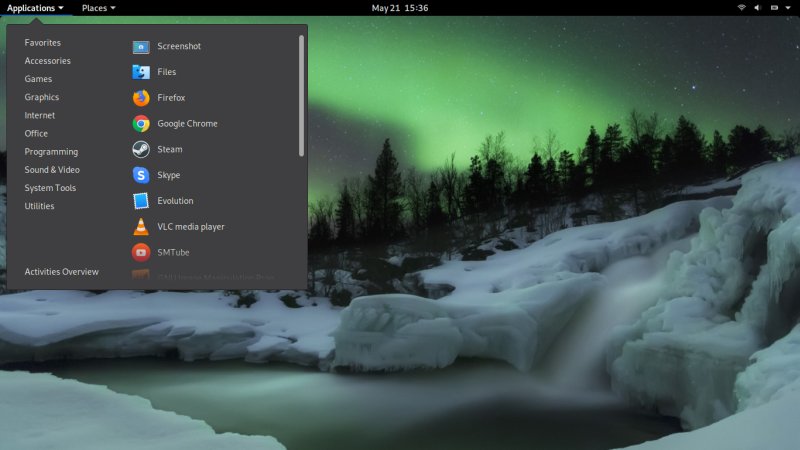800x450 pixels.
Task: Click the battery status icon
Action: coord(774,8)
